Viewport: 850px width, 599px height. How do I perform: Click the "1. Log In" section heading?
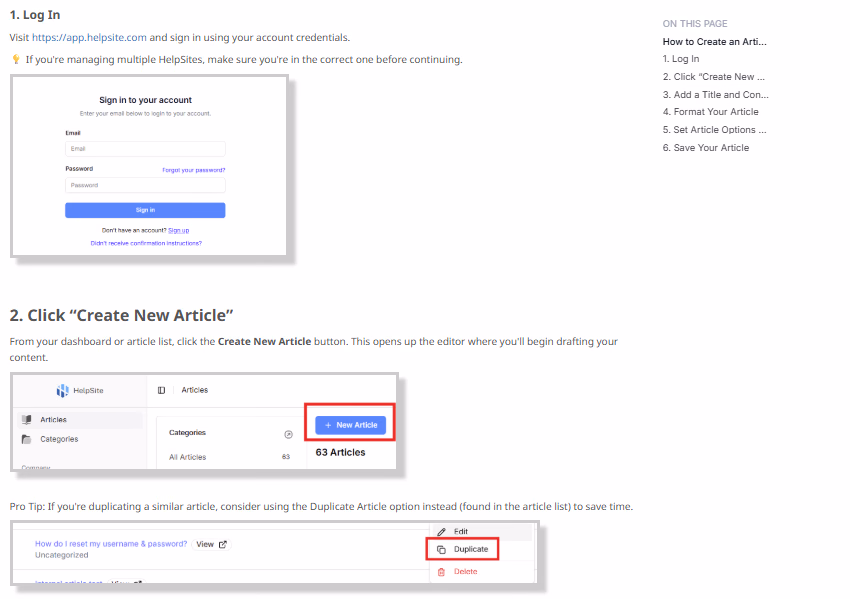35,15
